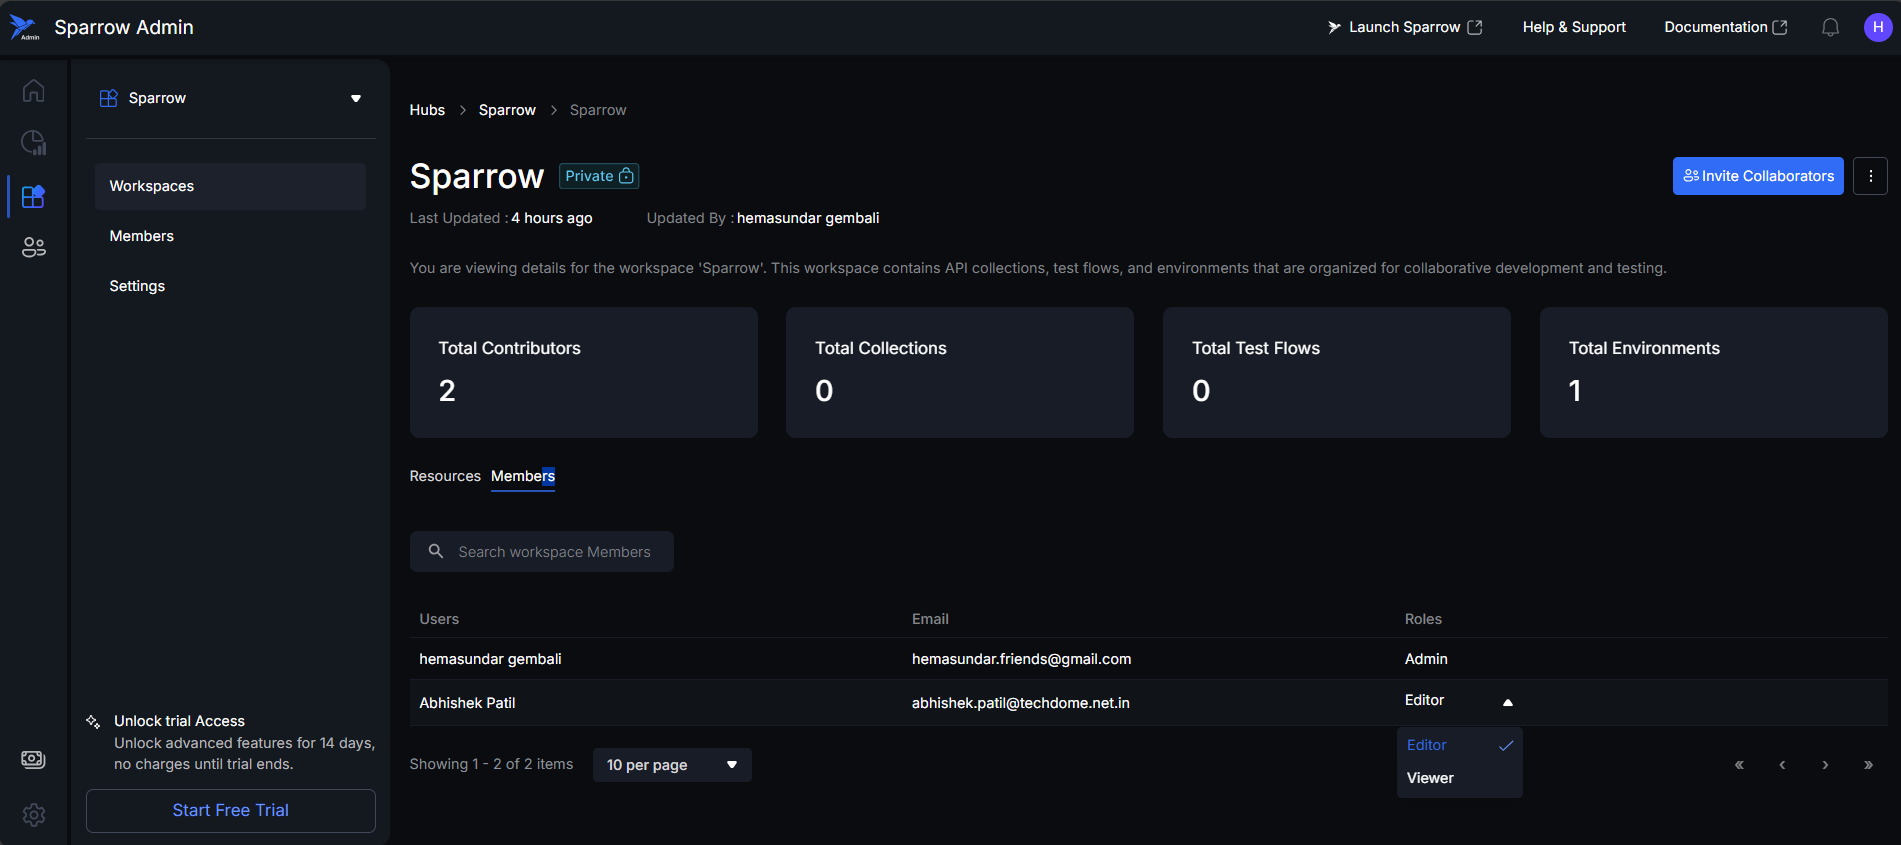1901x845 pixels.
Task: Open the 10 per page dropdown
Action: click(671, 765)
